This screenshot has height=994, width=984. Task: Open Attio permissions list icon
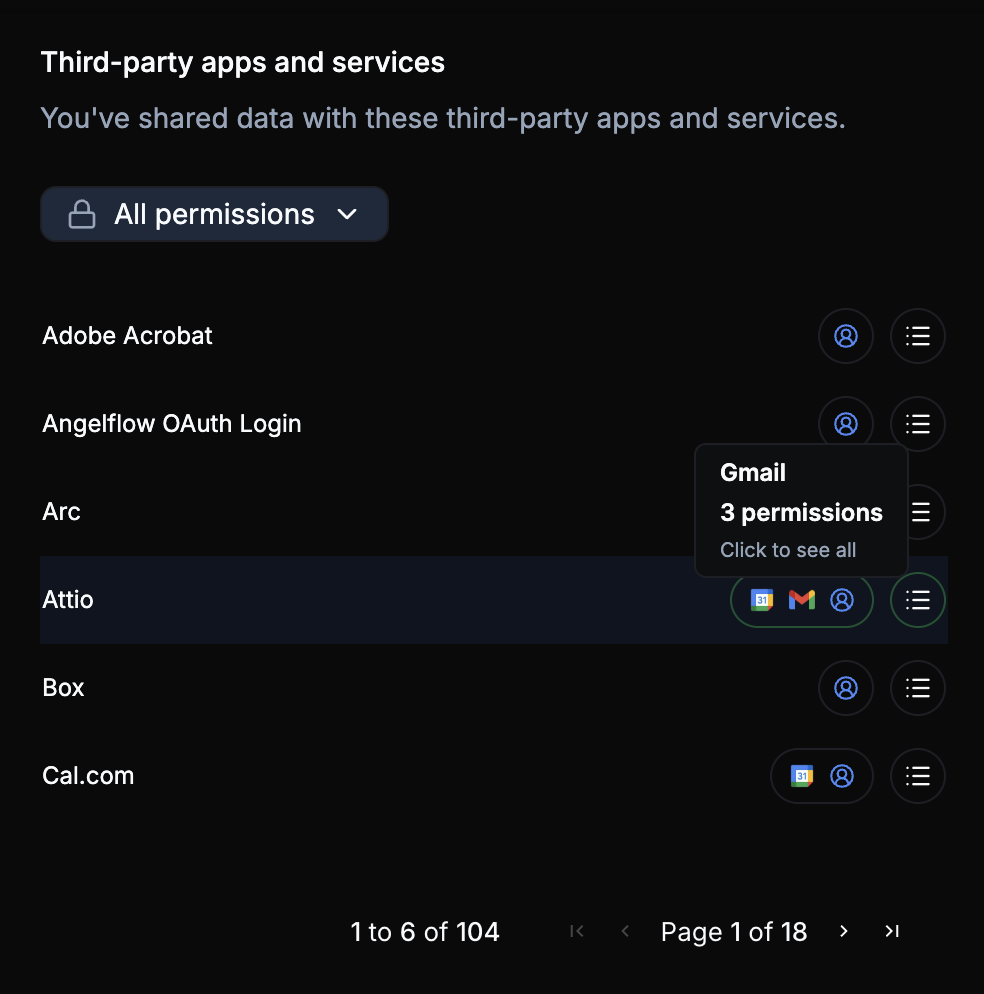pos(918,600)
